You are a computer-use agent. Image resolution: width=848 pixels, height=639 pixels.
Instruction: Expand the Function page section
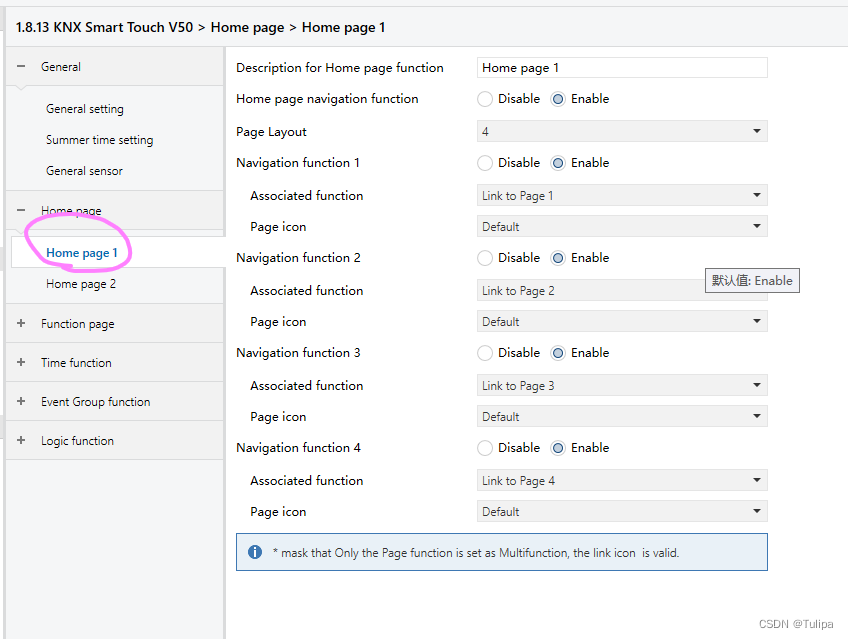tap(21, 323)
